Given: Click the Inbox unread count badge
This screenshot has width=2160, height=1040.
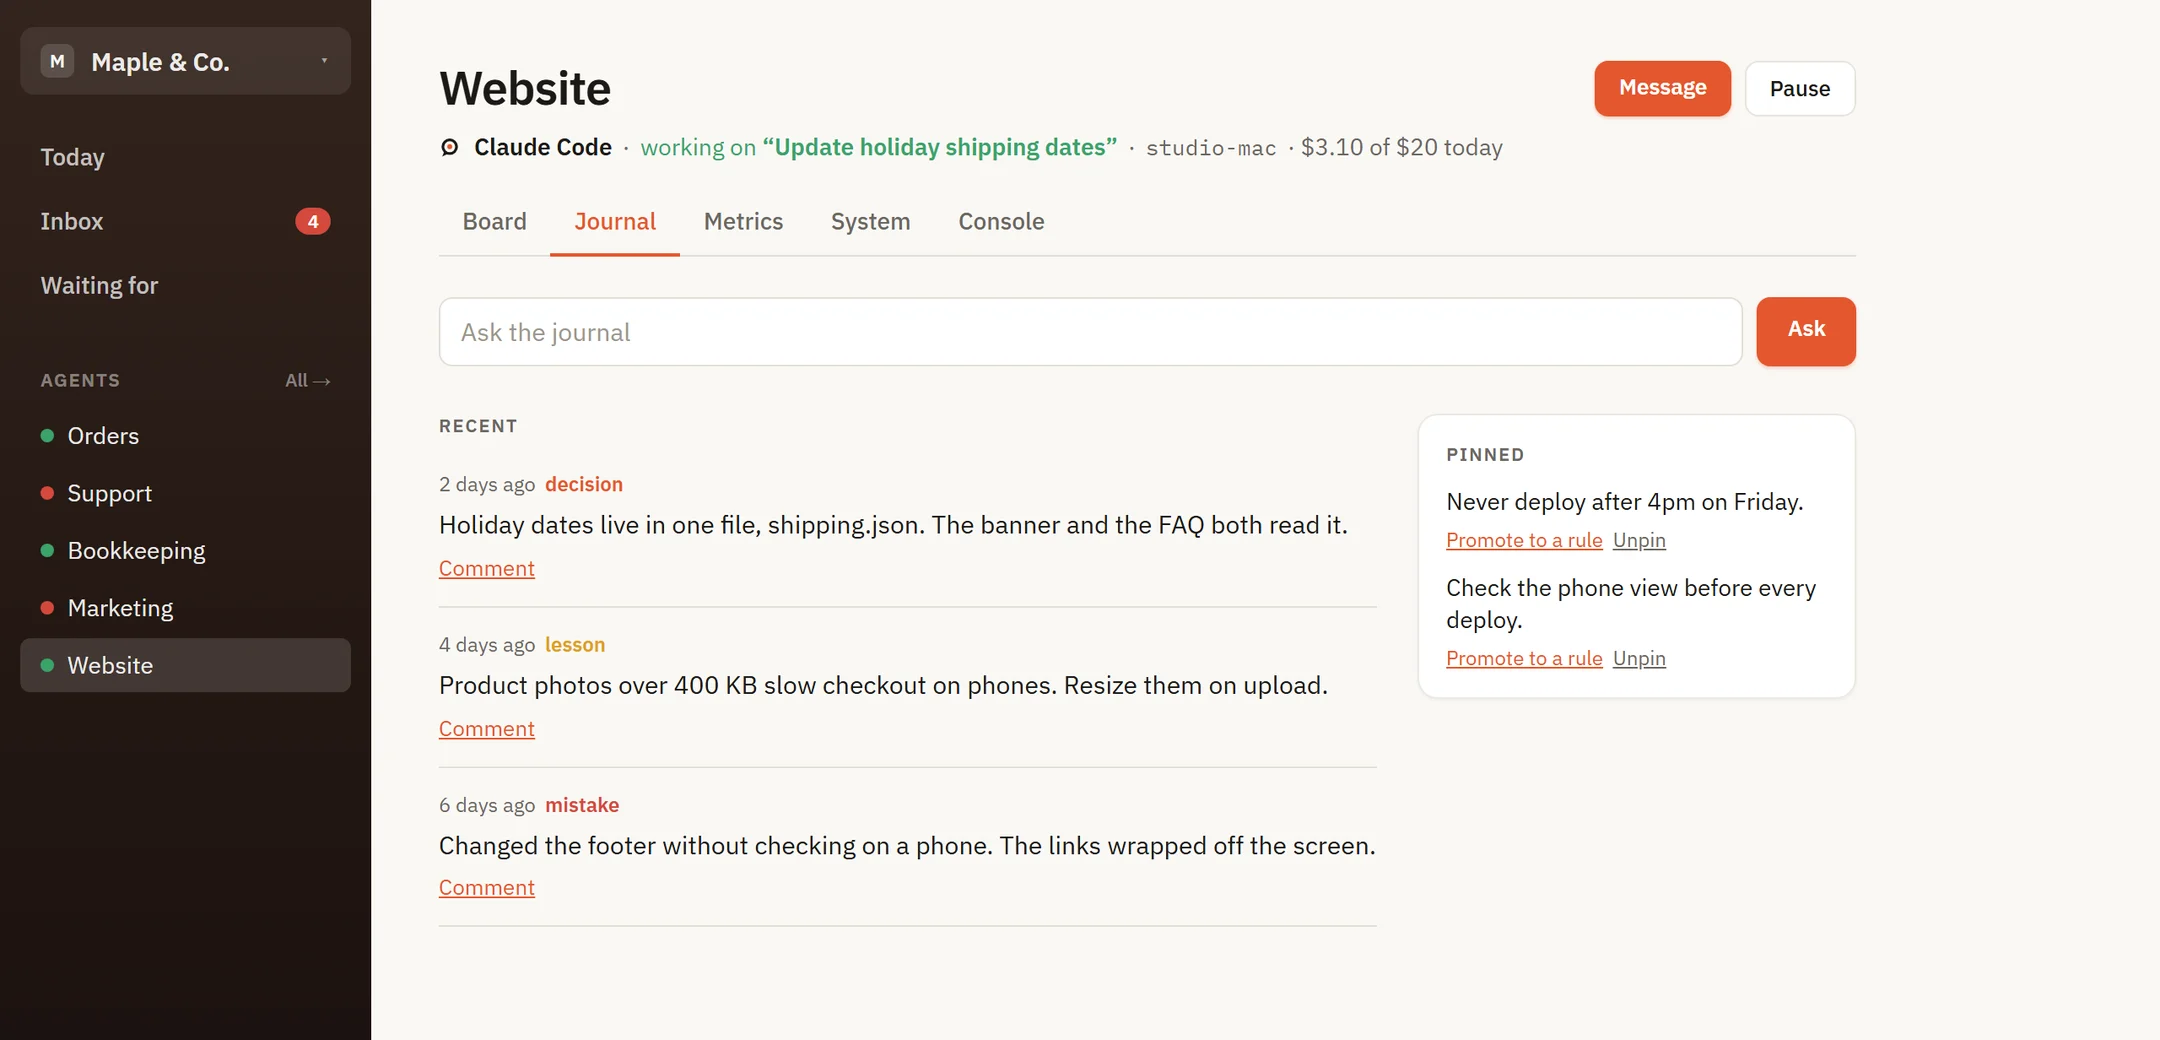Looking at the screenshot, I should (x=313, y=221).
